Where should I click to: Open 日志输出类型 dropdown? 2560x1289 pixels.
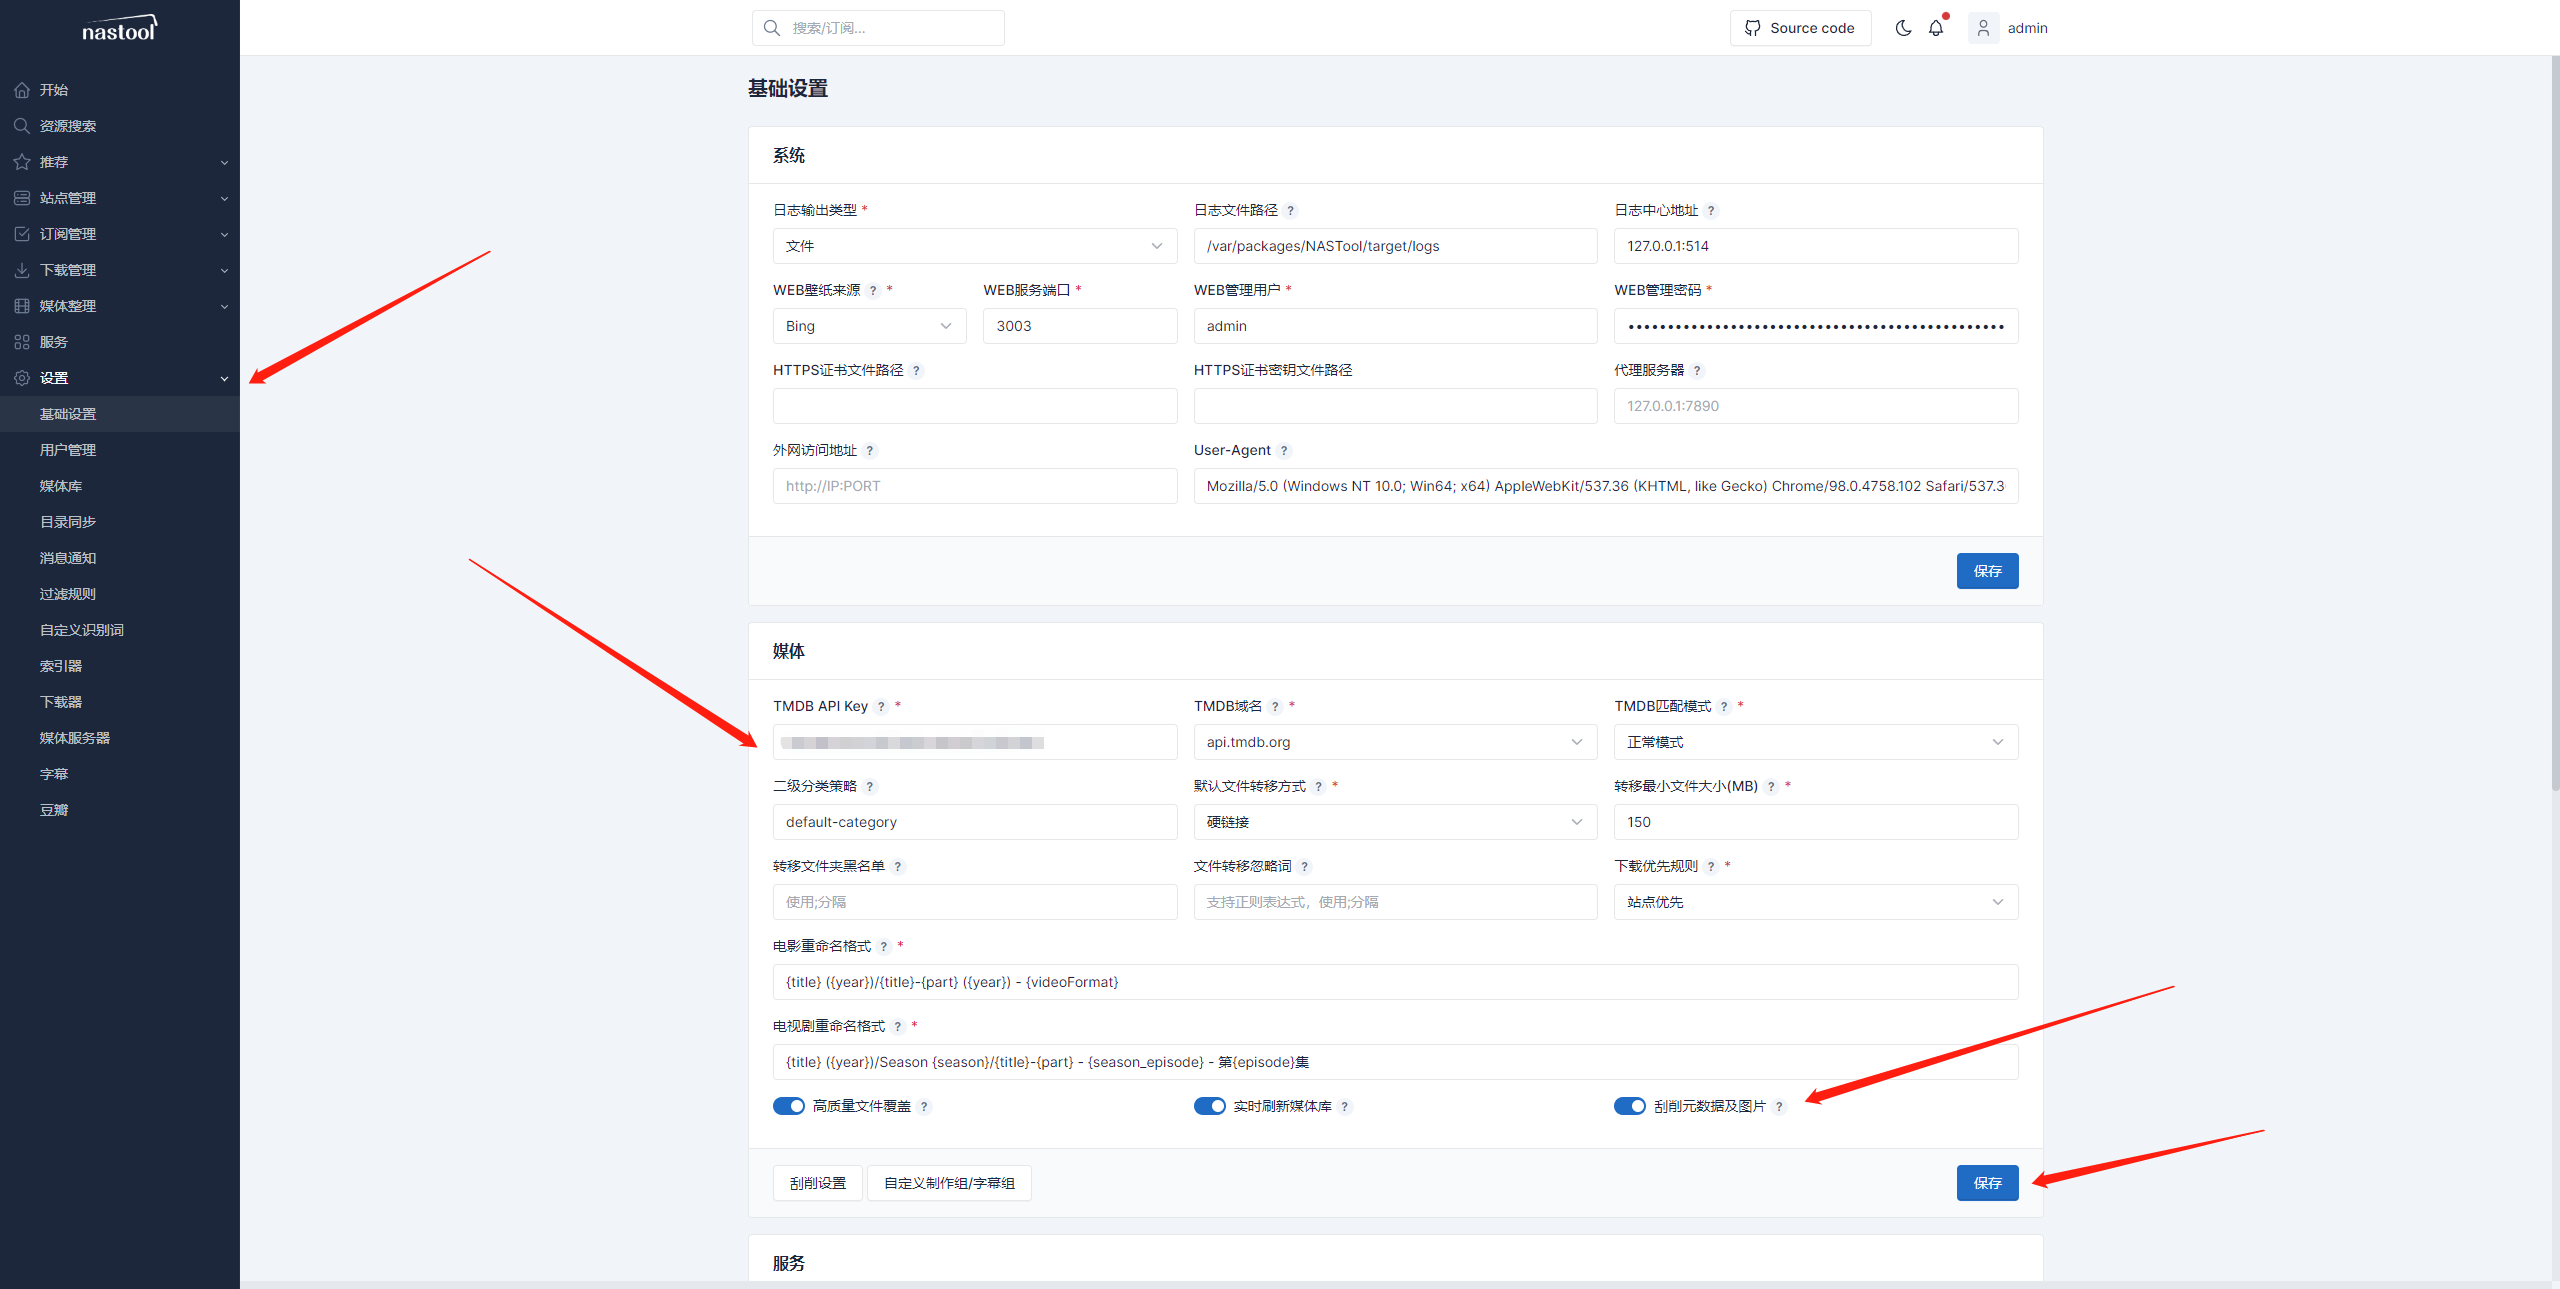974,246
